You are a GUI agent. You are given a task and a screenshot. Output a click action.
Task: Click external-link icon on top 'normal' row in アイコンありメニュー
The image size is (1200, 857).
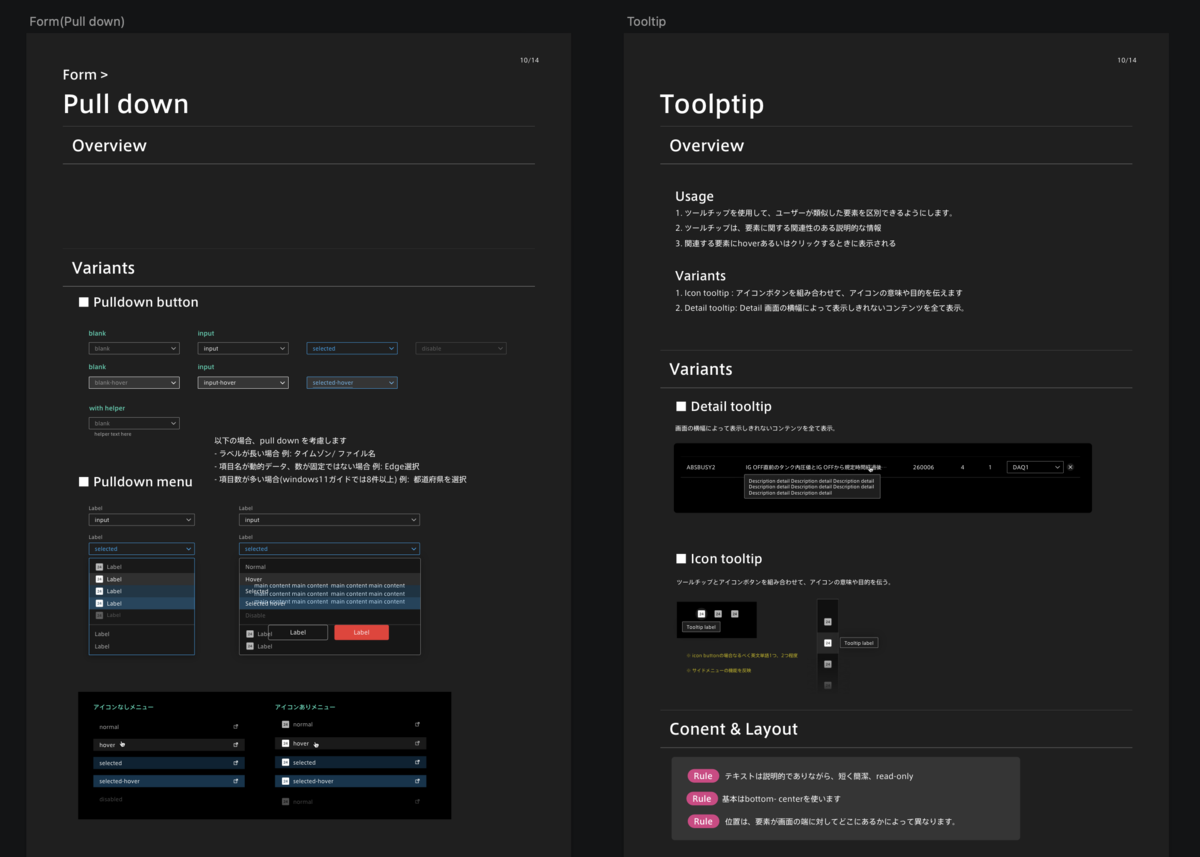418,724
